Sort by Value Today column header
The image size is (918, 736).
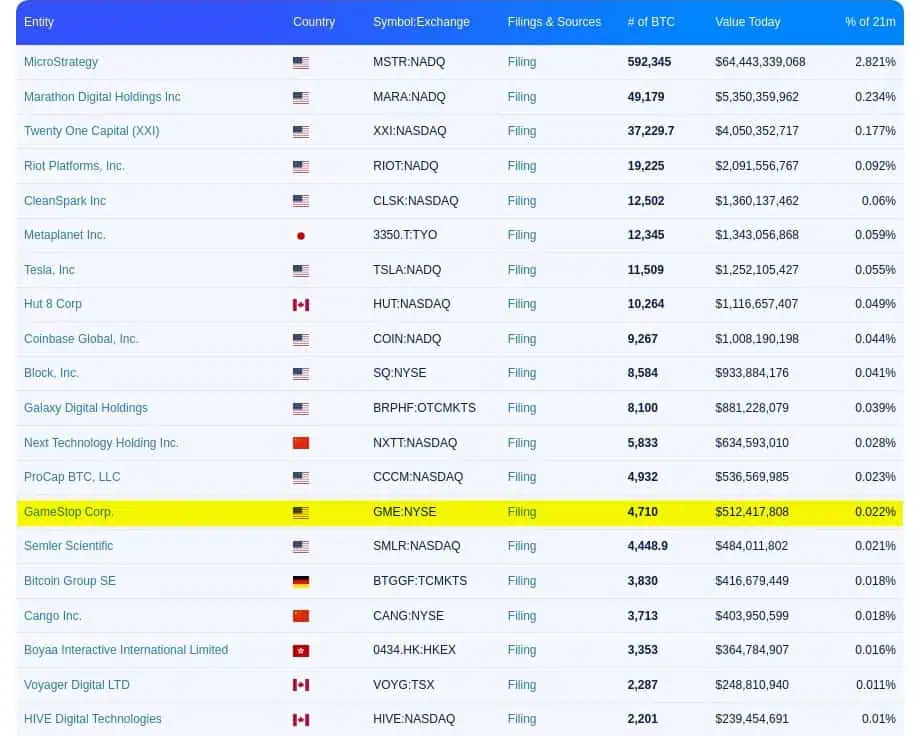click(x=748, y=22)
